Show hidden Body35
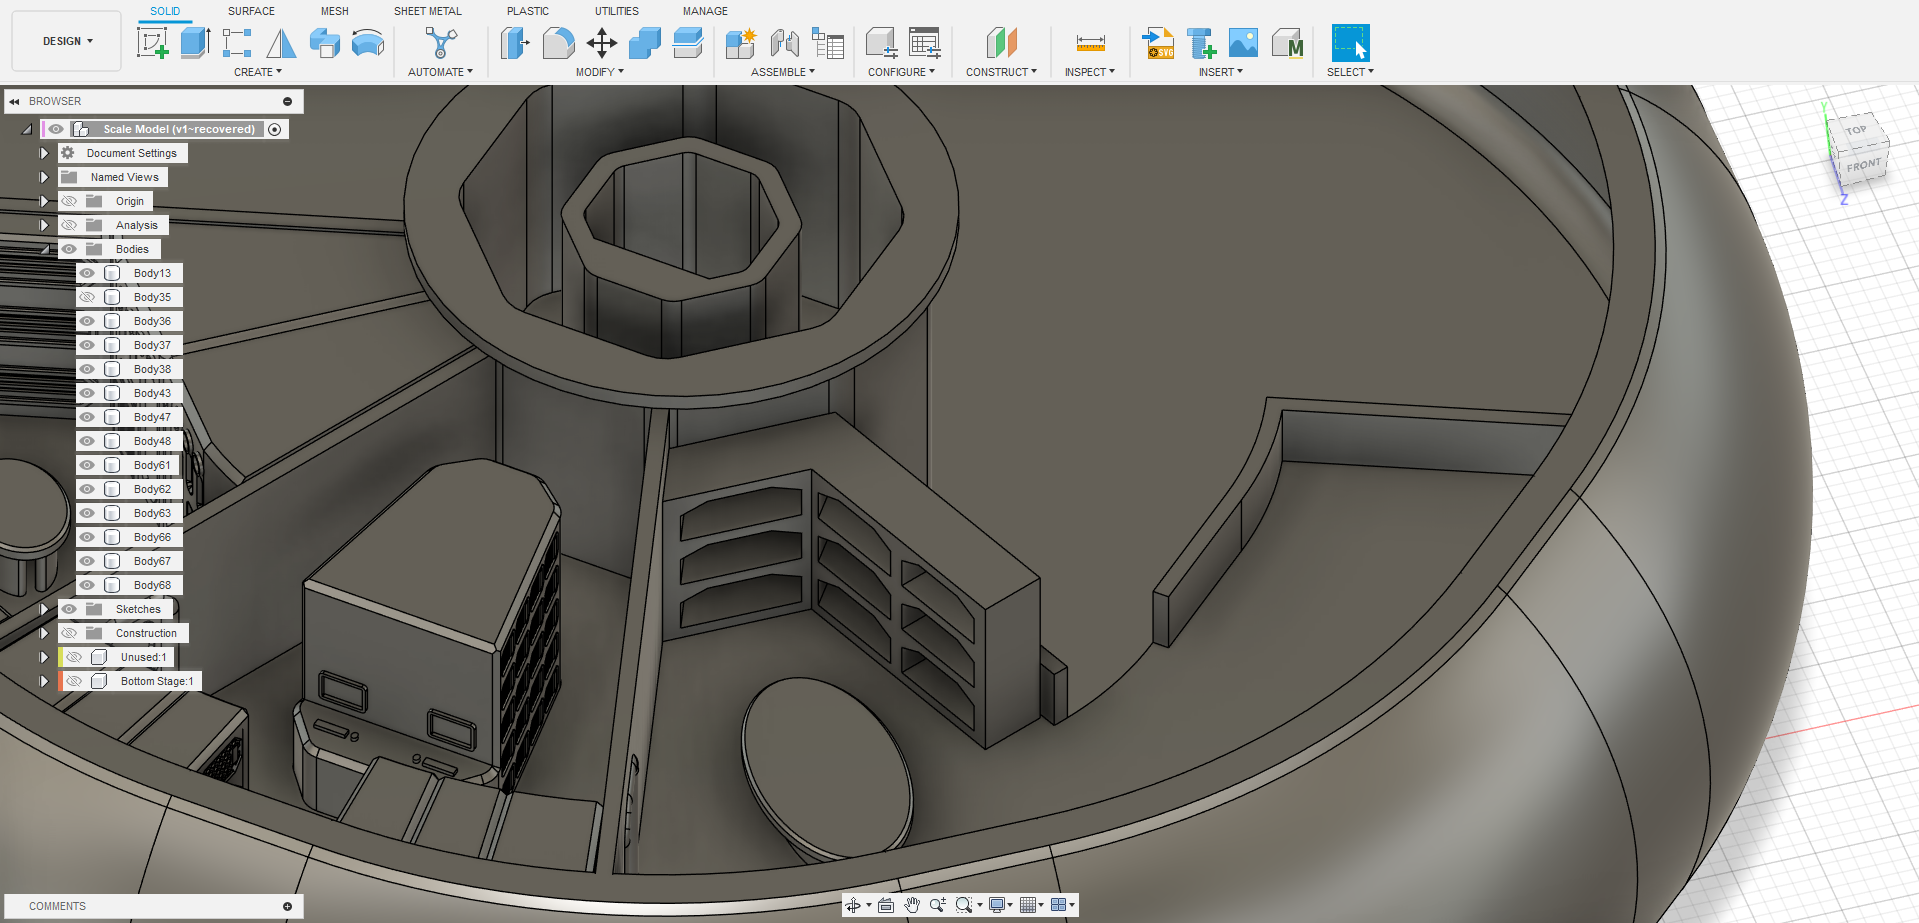Viewport: 1919px width, 923px height. pyautogui.click(x=88, y=297)
